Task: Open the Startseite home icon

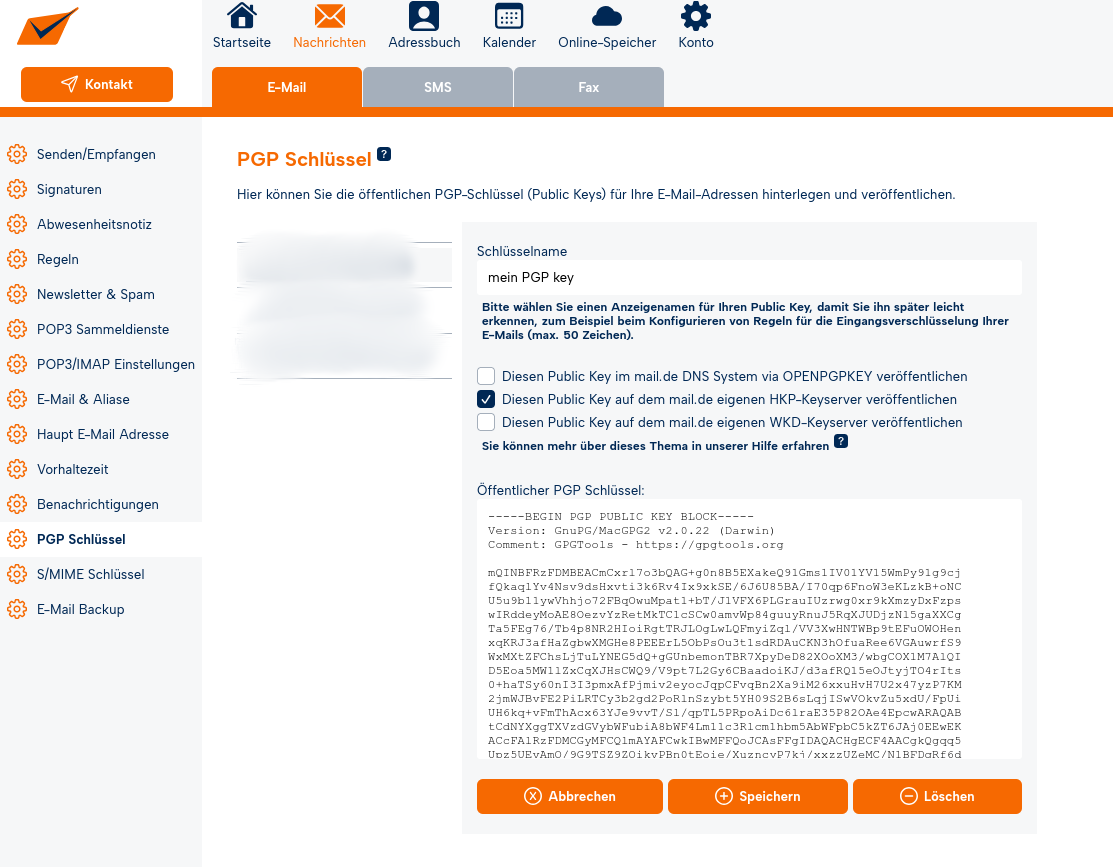Action: pyautogui.click(x=241, y=17)
